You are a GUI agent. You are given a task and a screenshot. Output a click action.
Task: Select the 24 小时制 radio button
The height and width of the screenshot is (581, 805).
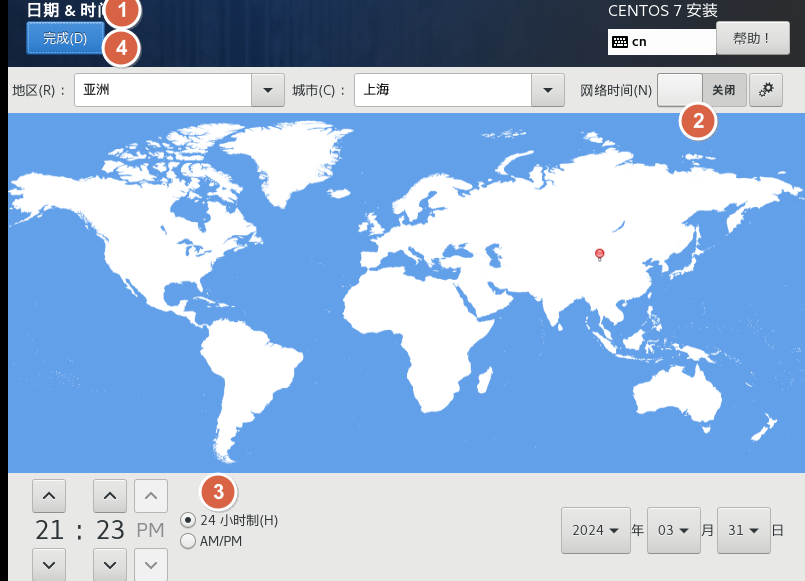click(x=188, y=520)
